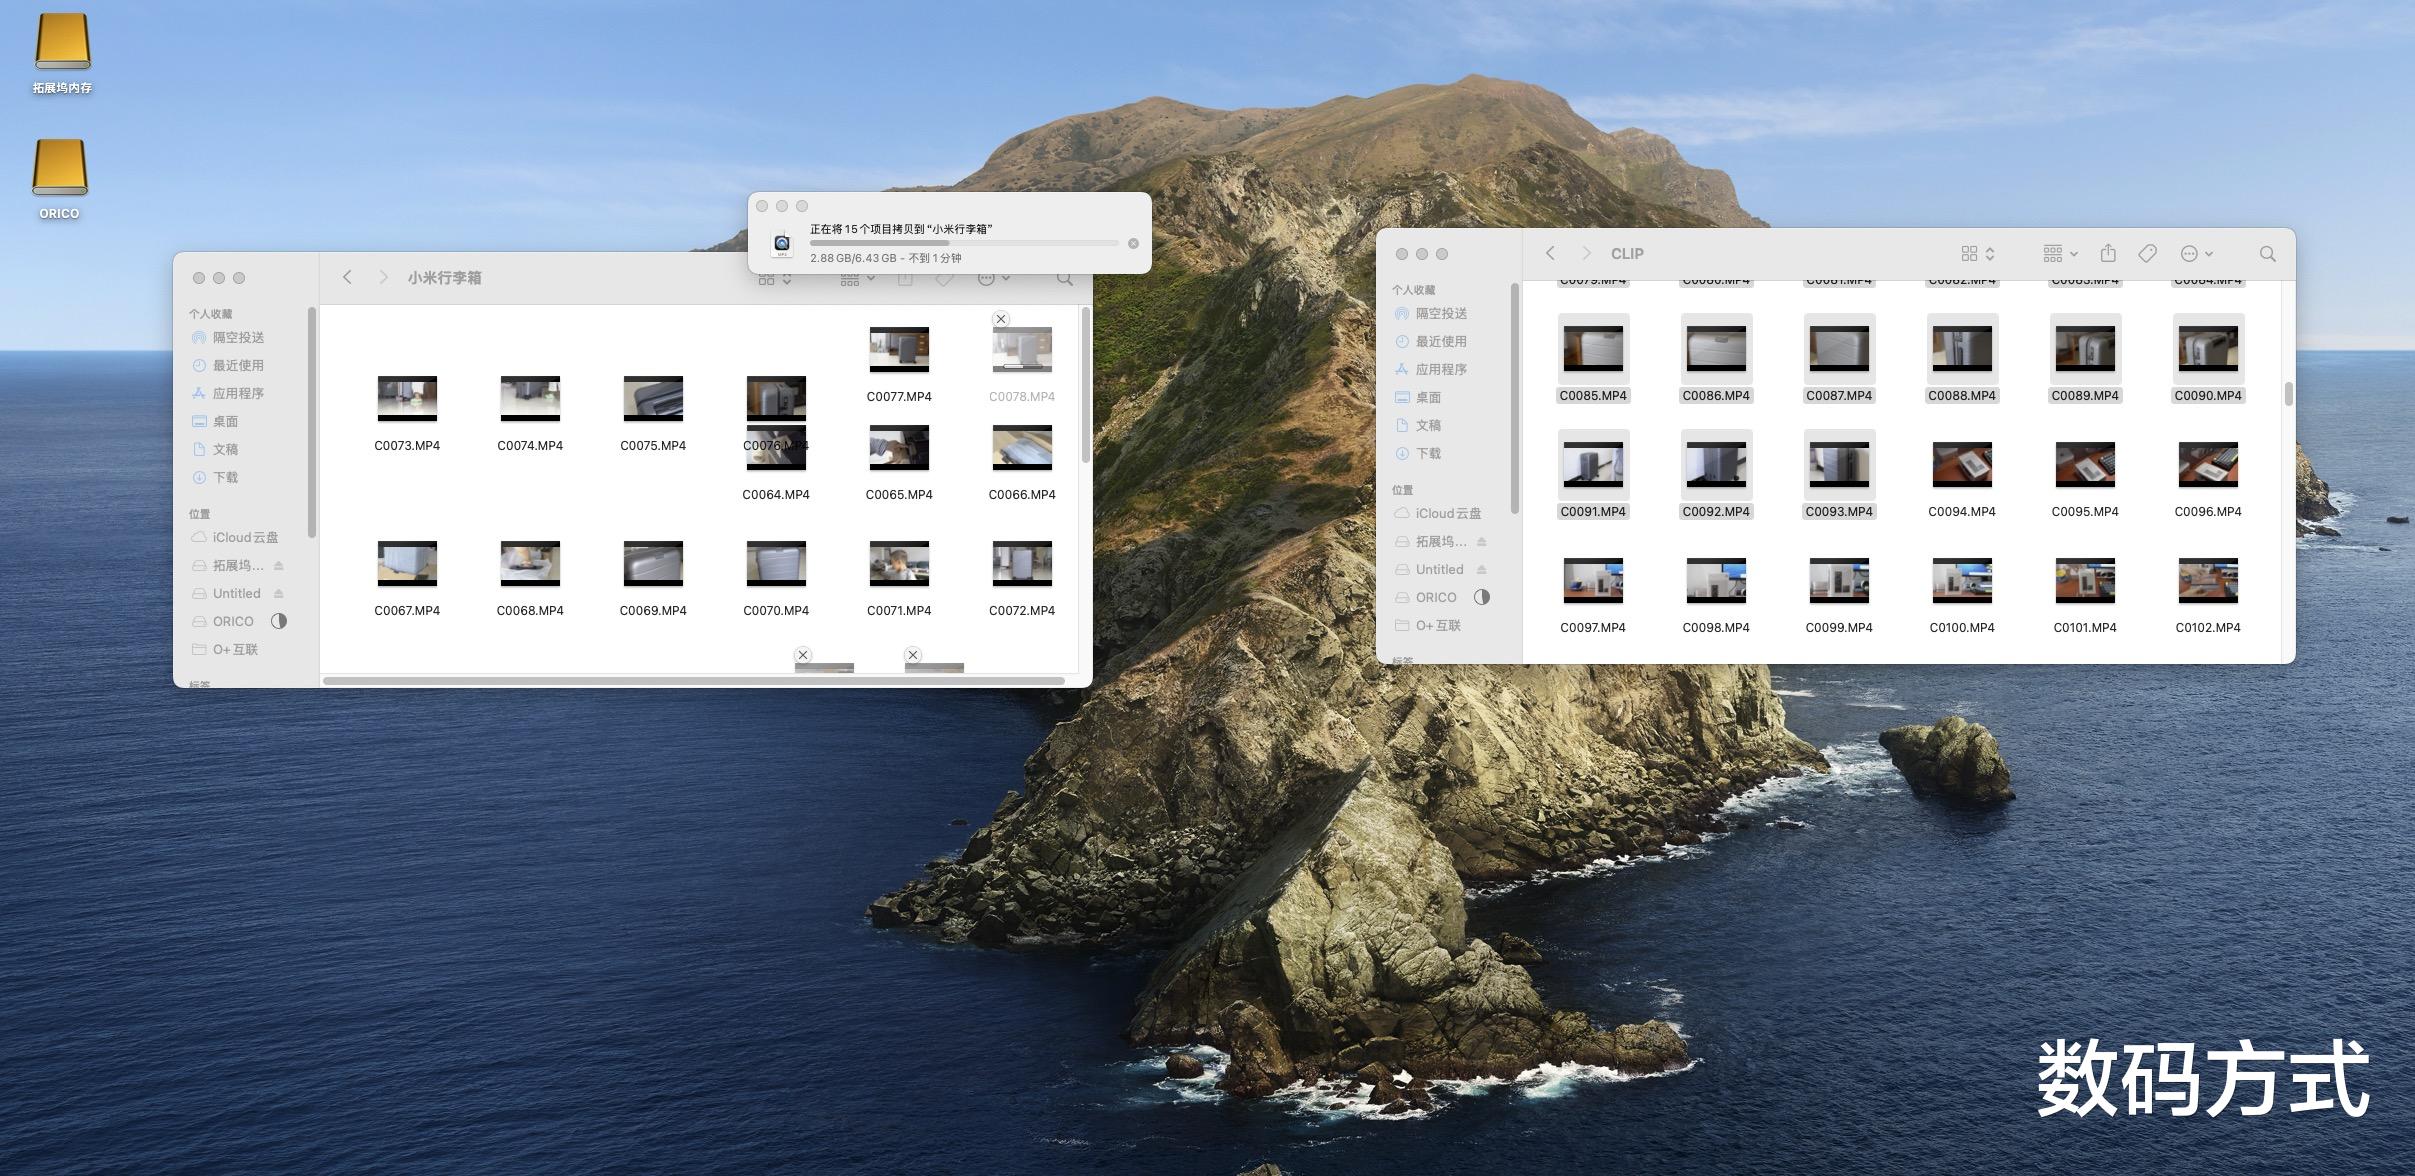Select iCloud云盘 in the CLIP sidebar
This screenshot has height=1176, width=2415.
tap(1447, 513)
